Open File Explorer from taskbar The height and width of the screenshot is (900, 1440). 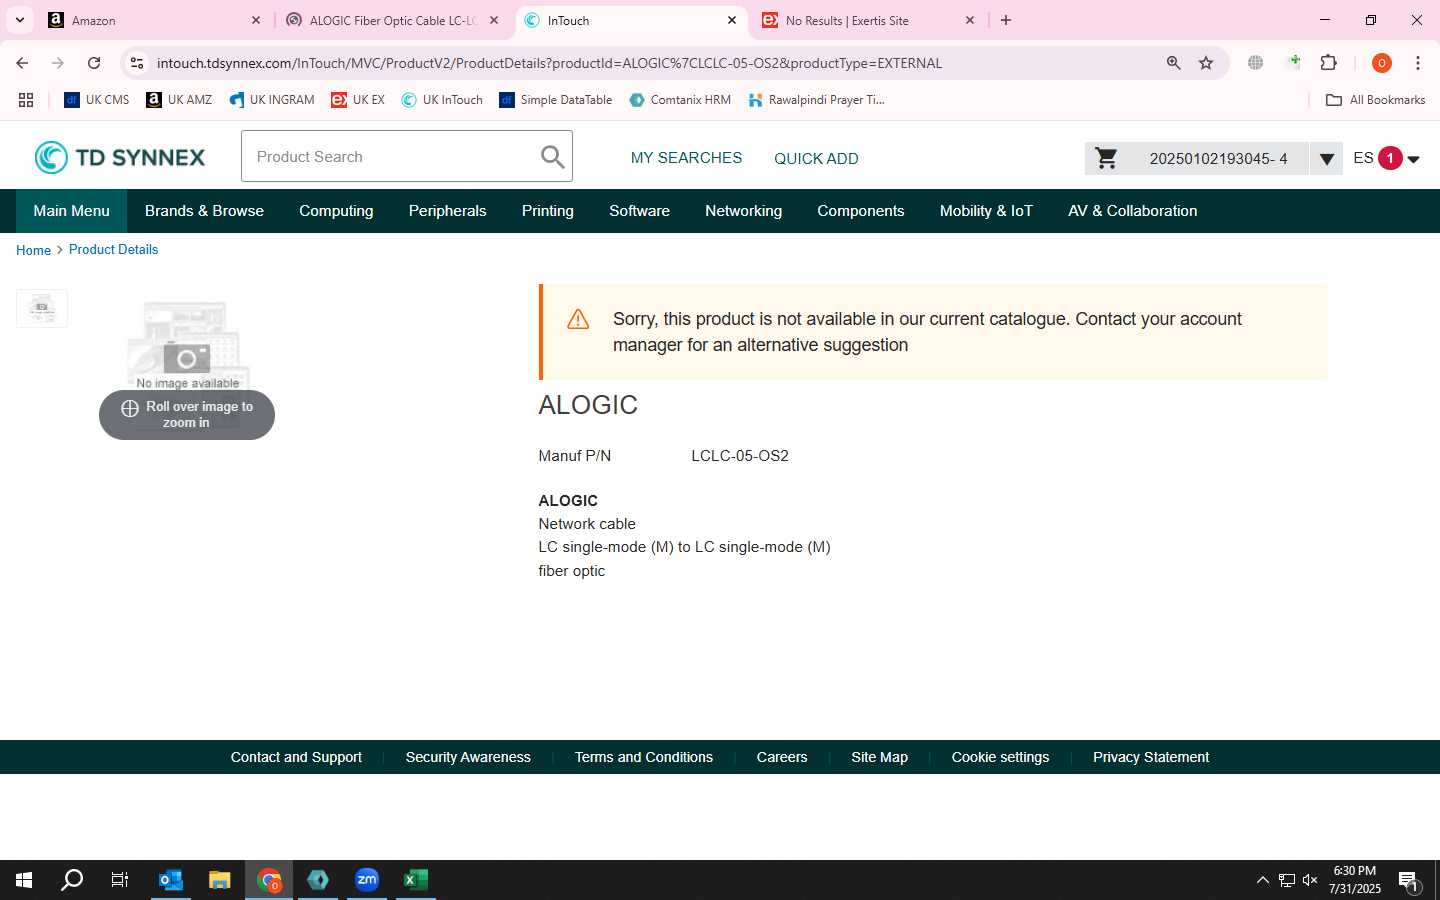(220, 880)
